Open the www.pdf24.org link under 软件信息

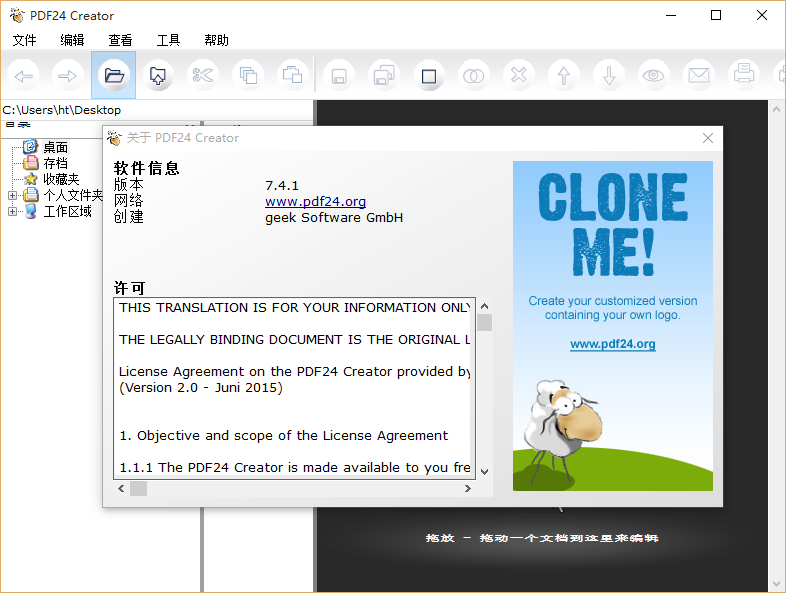click(x=315, y=201)
